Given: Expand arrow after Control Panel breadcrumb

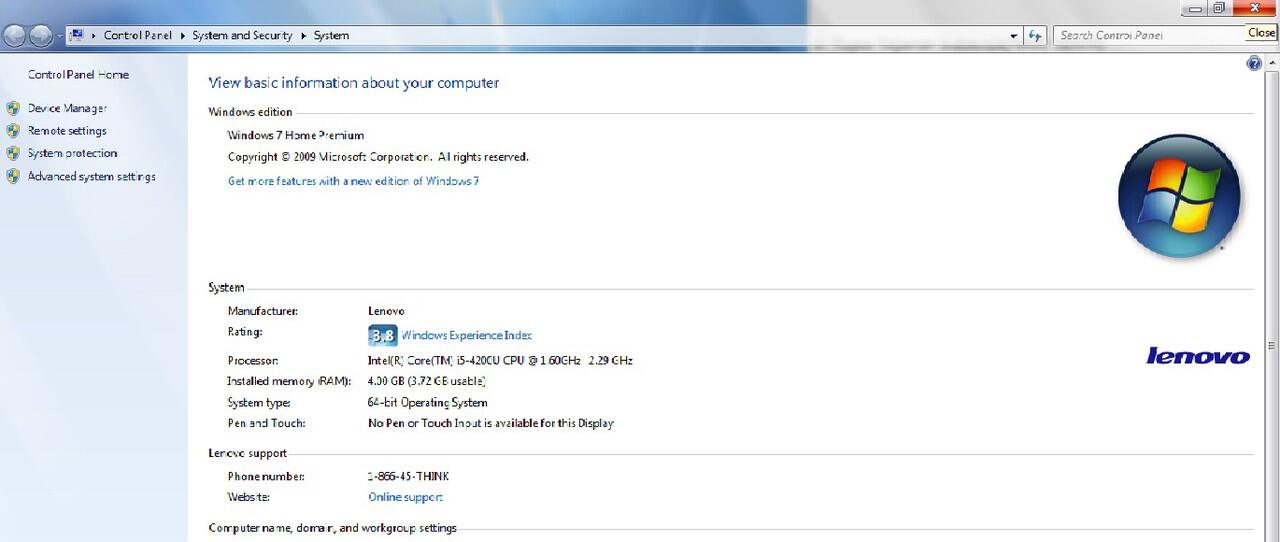Looking at the screenshot, I should pyautogui.click(x=182, y=36).
